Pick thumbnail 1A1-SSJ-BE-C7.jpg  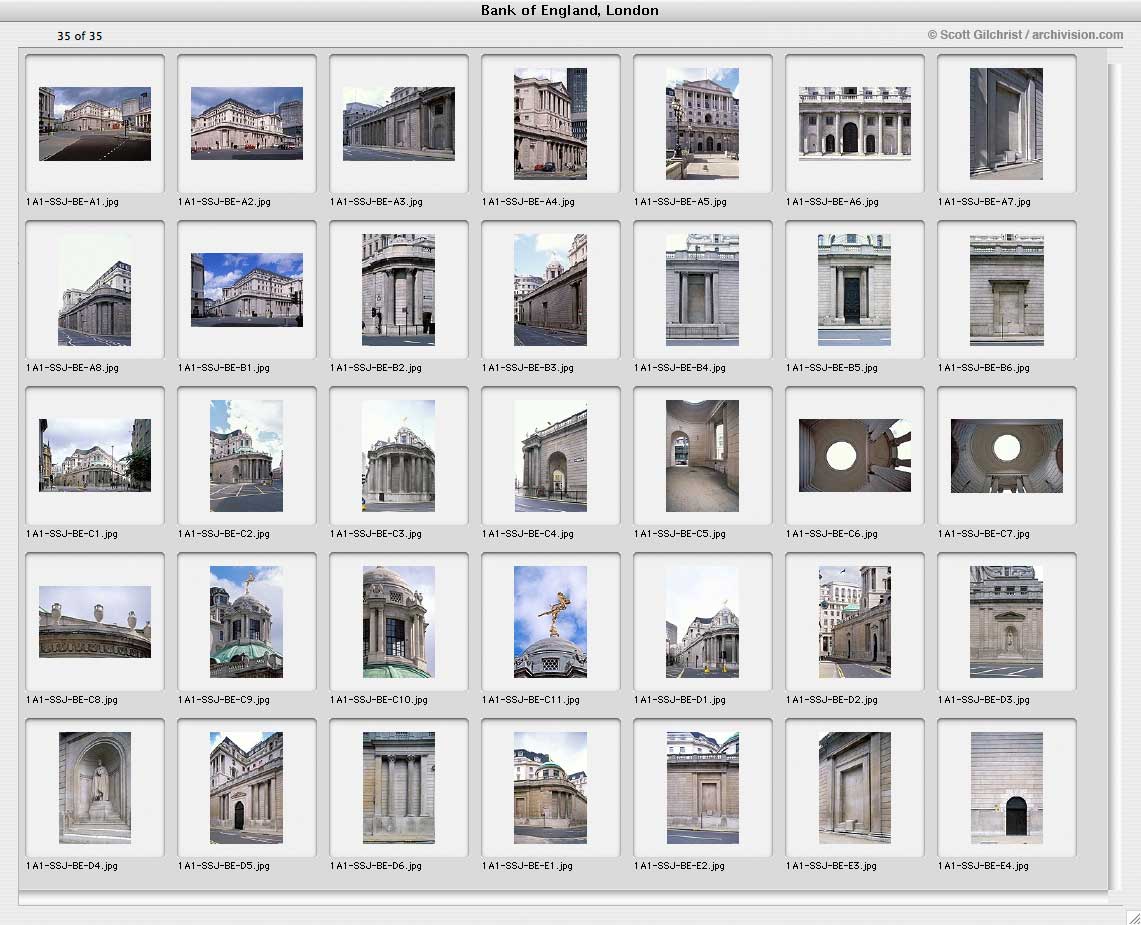(1006, 456)
